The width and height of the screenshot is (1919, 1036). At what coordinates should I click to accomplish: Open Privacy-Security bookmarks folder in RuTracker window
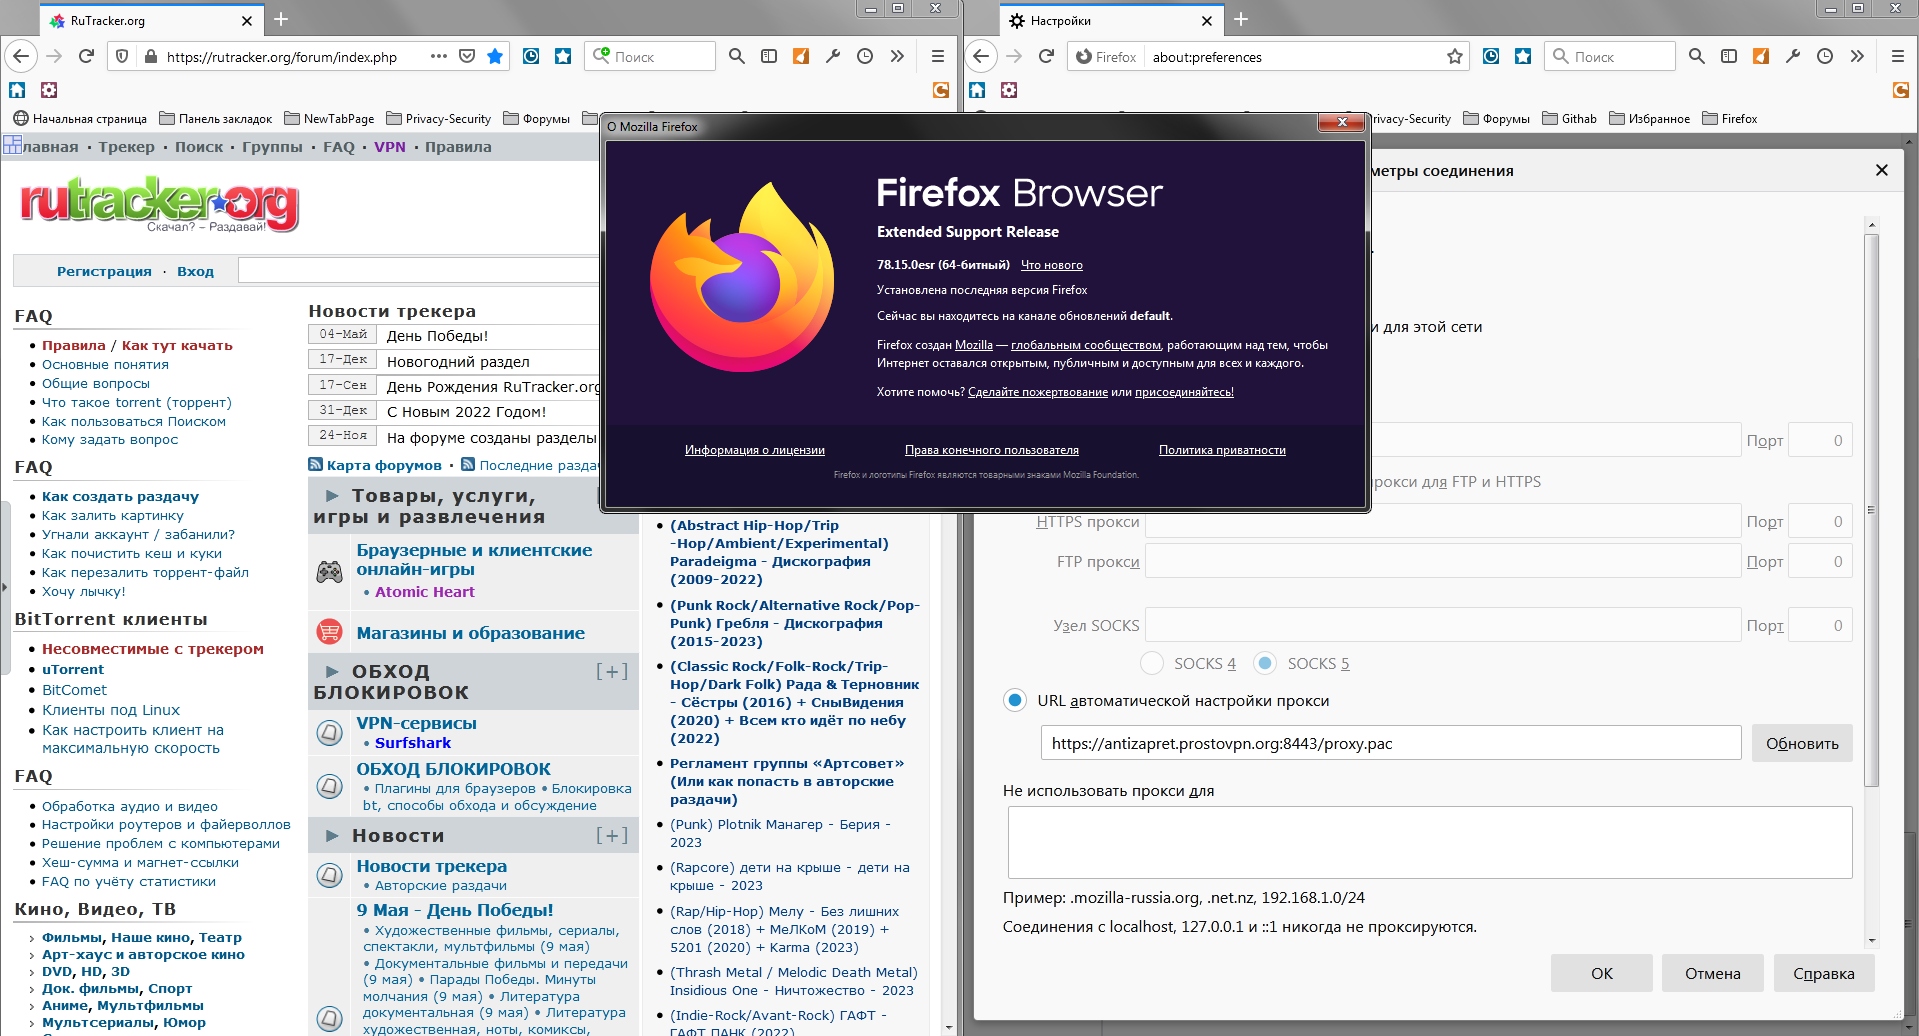438,118
